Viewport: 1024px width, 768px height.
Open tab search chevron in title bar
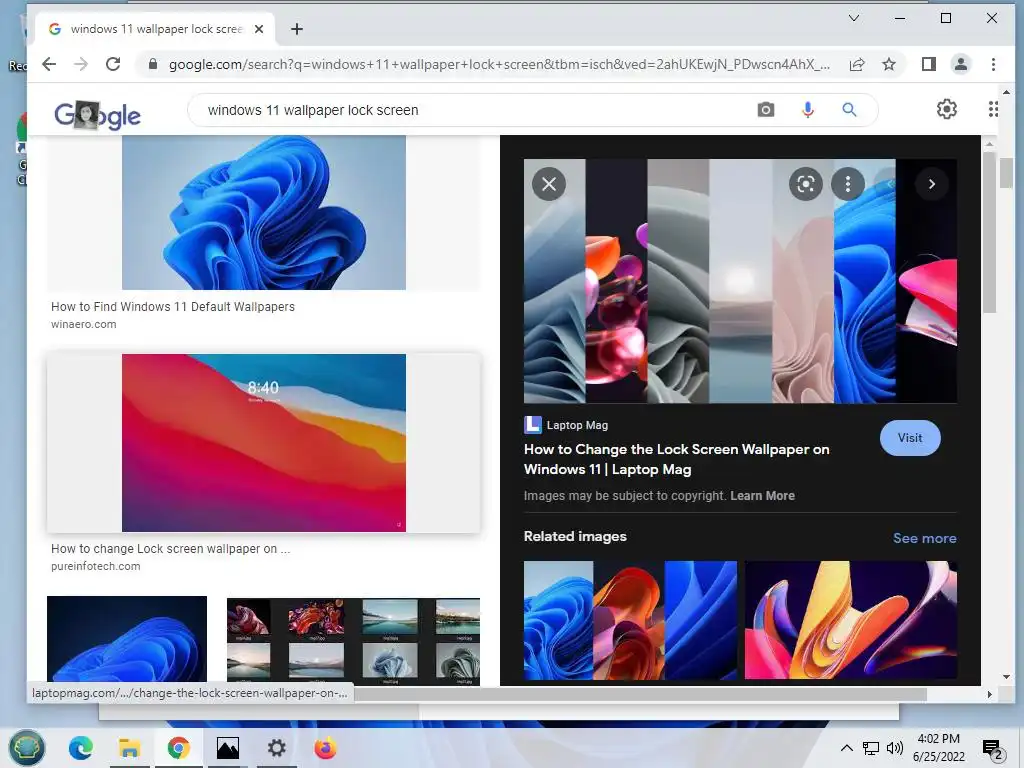pos(854,18)
